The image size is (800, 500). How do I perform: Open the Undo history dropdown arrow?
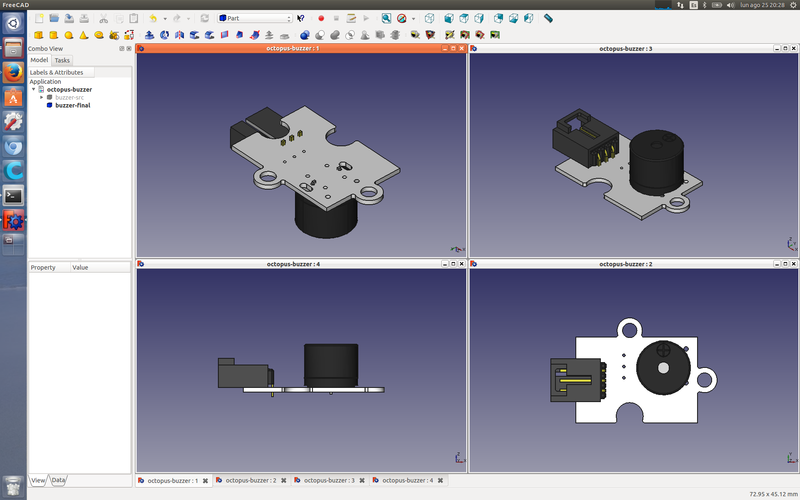coord(163,18)
